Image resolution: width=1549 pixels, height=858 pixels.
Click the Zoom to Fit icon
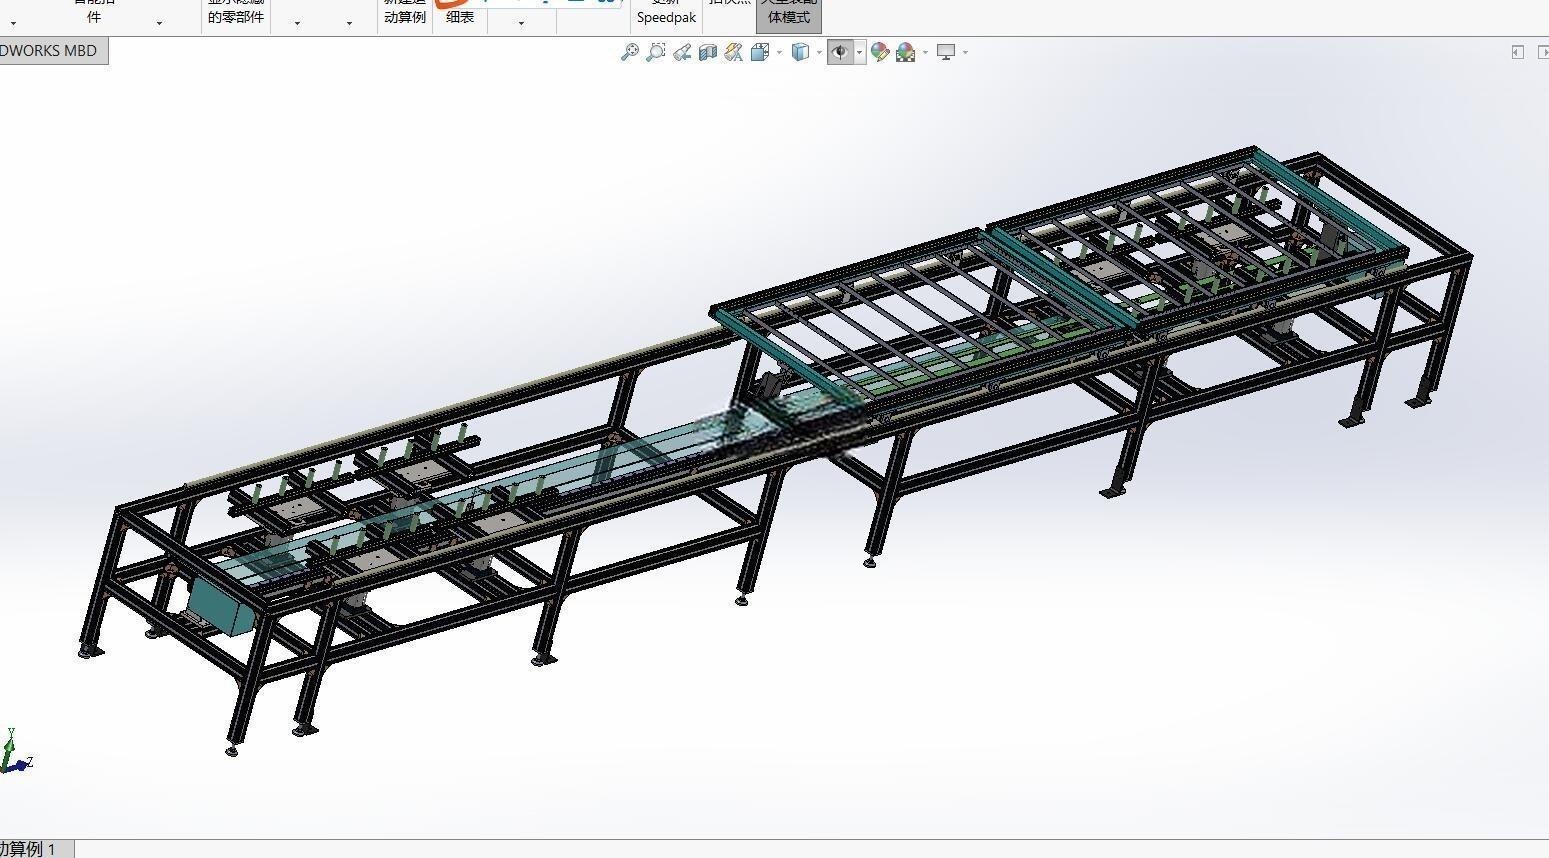[629, 52]
